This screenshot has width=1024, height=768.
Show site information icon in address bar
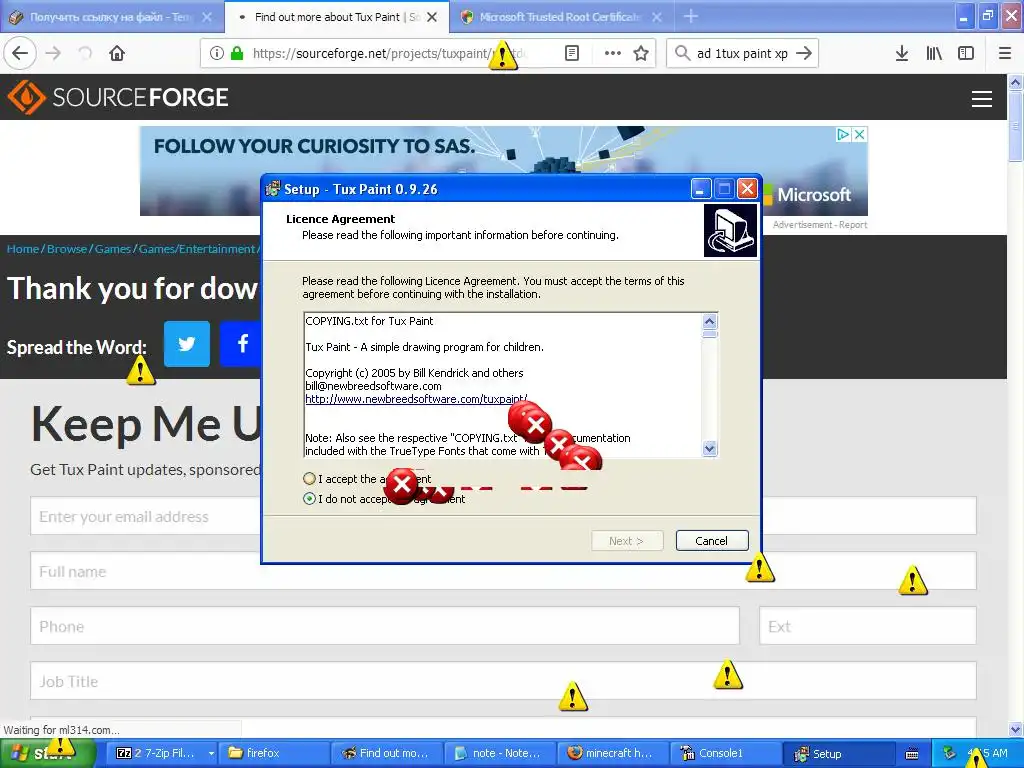pyautogui.click(x=217, y=53)
